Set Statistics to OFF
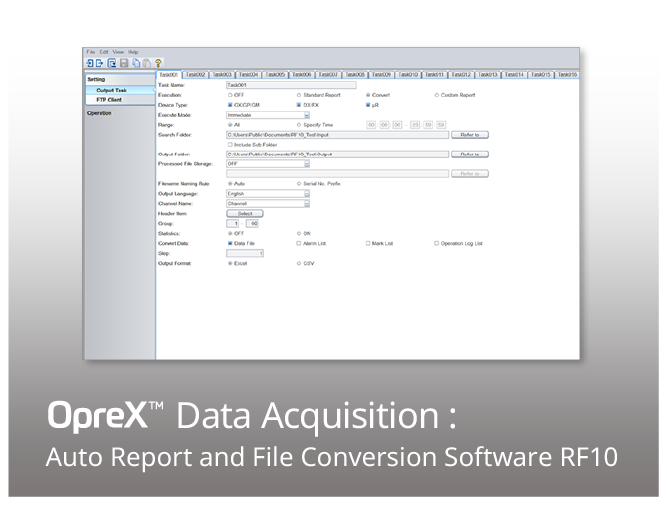This screenshot has height=505, width=667. 230,234
